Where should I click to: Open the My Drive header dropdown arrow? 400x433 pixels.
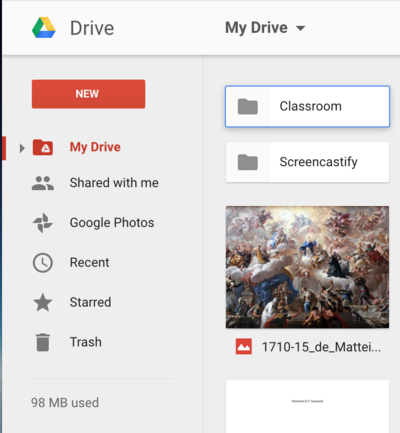click(300, 28)
